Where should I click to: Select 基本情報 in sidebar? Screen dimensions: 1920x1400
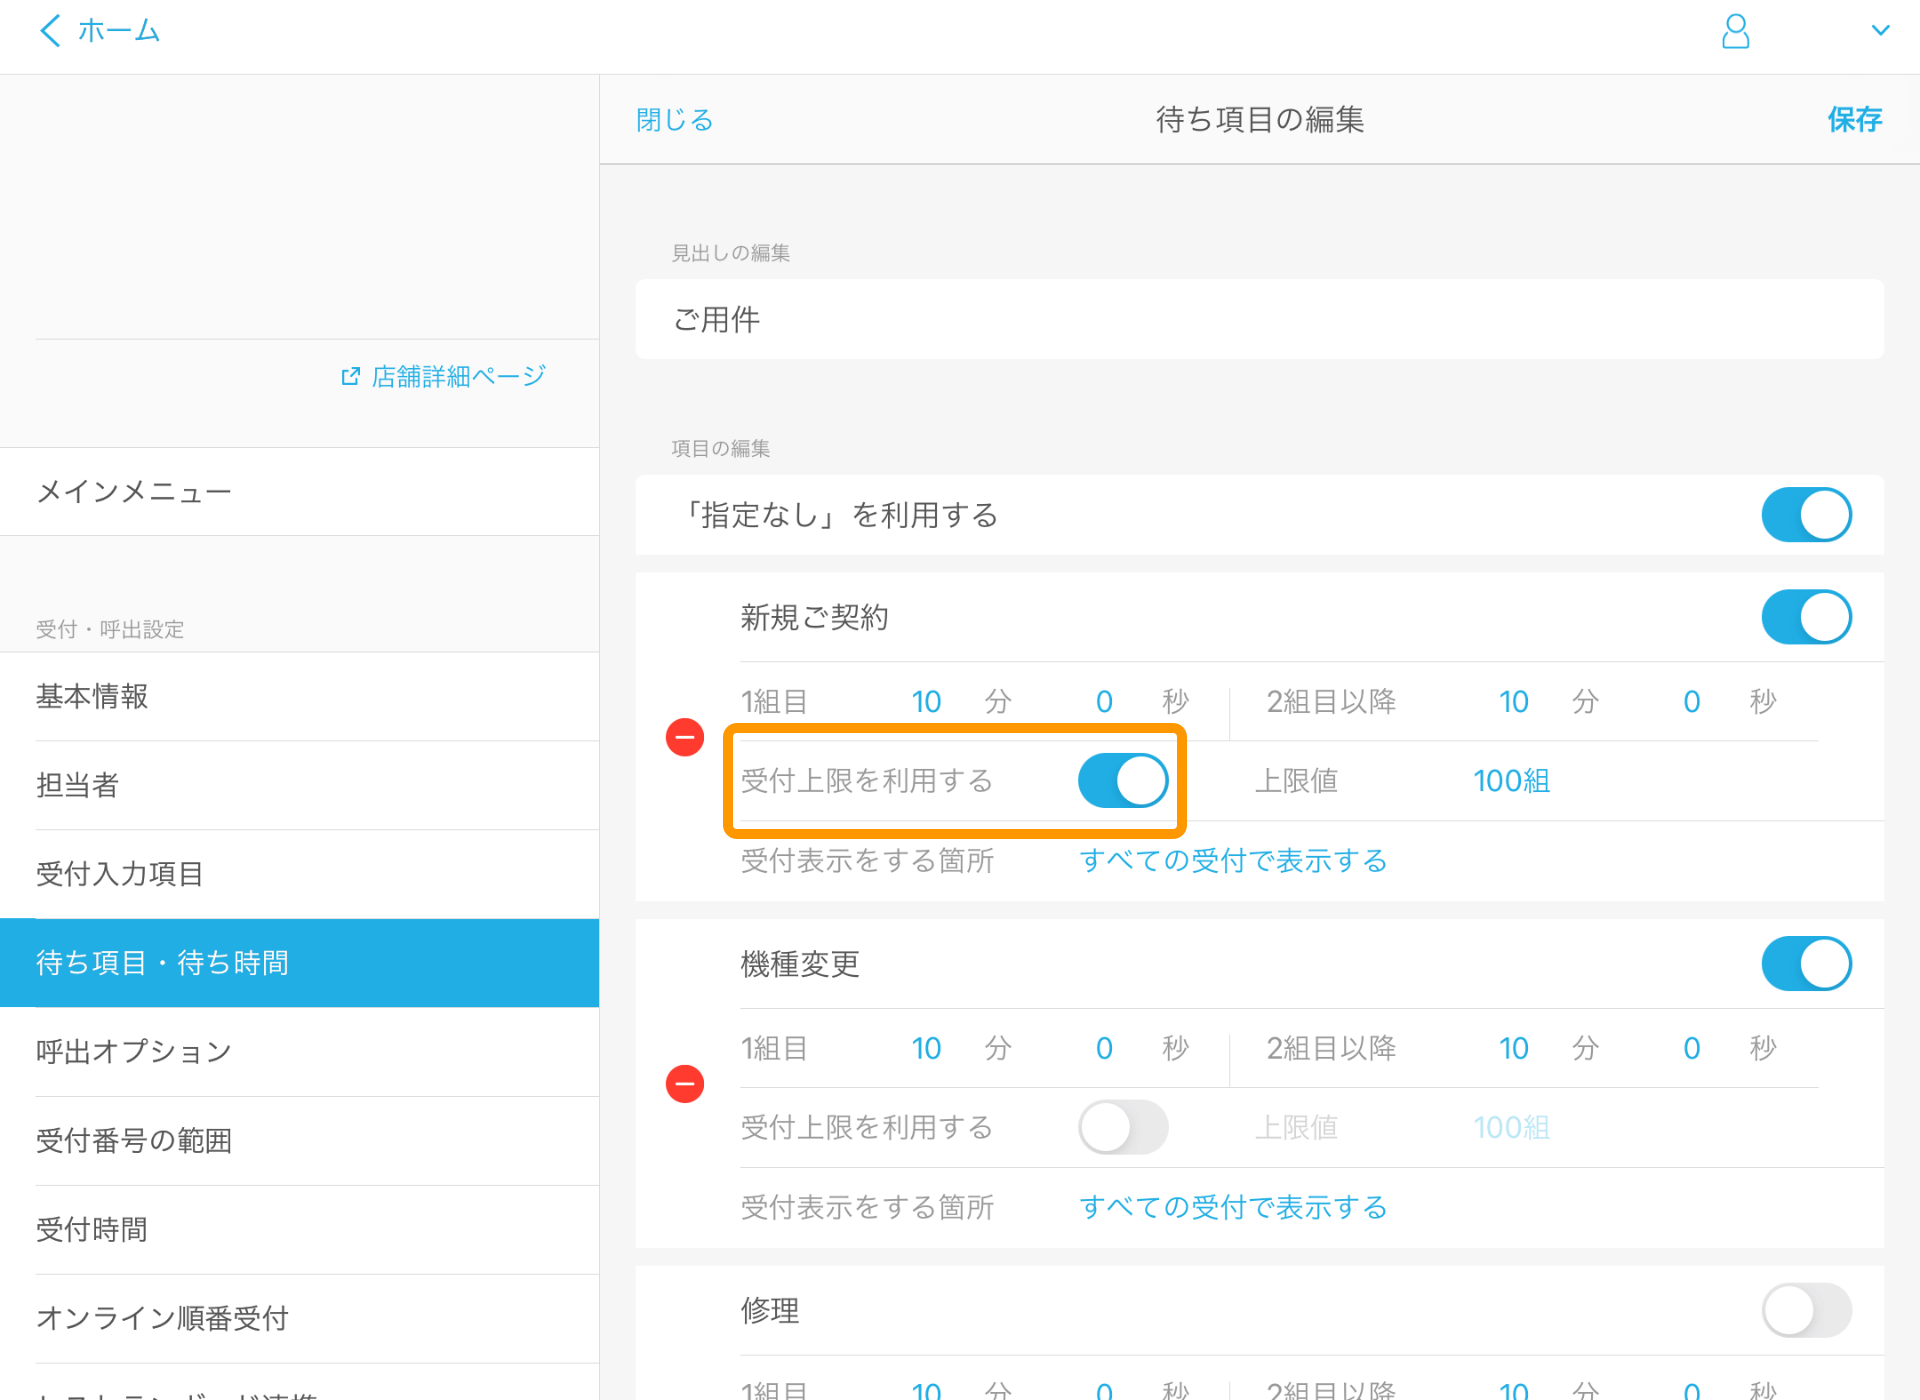300,697
